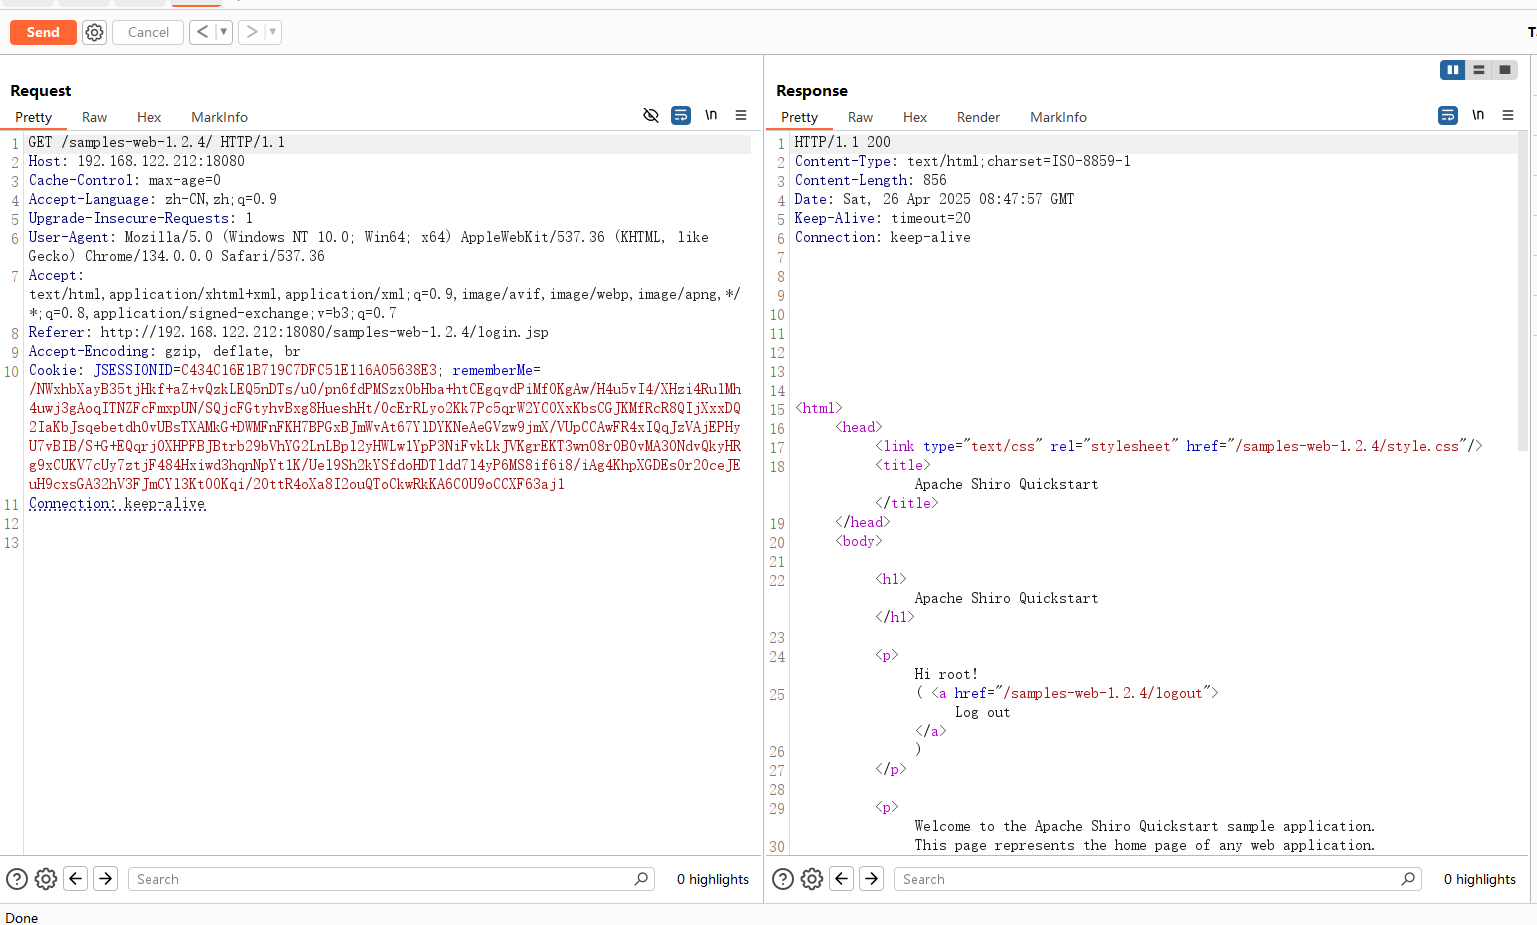Click 'Hi root!' text in response
This screenshot has height=925, width=1537.
pyautogui.click(x=946, y=674)
